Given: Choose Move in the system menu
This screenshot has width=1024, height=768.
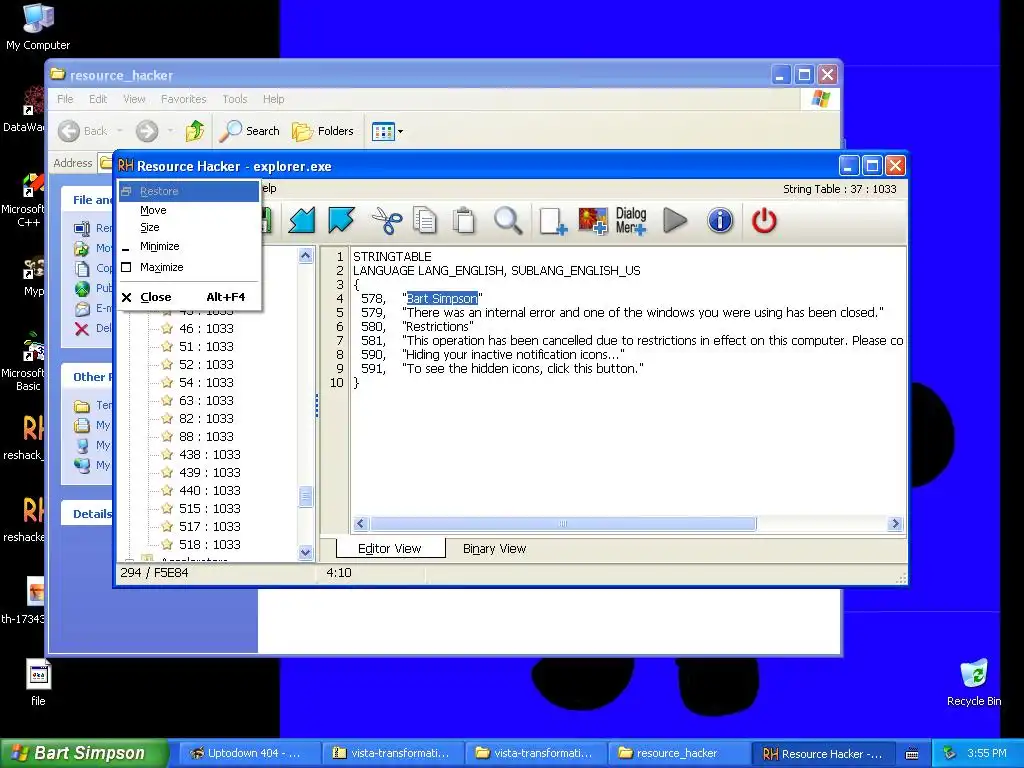Looking at the screenshot, I should click(x=189, y=210).
